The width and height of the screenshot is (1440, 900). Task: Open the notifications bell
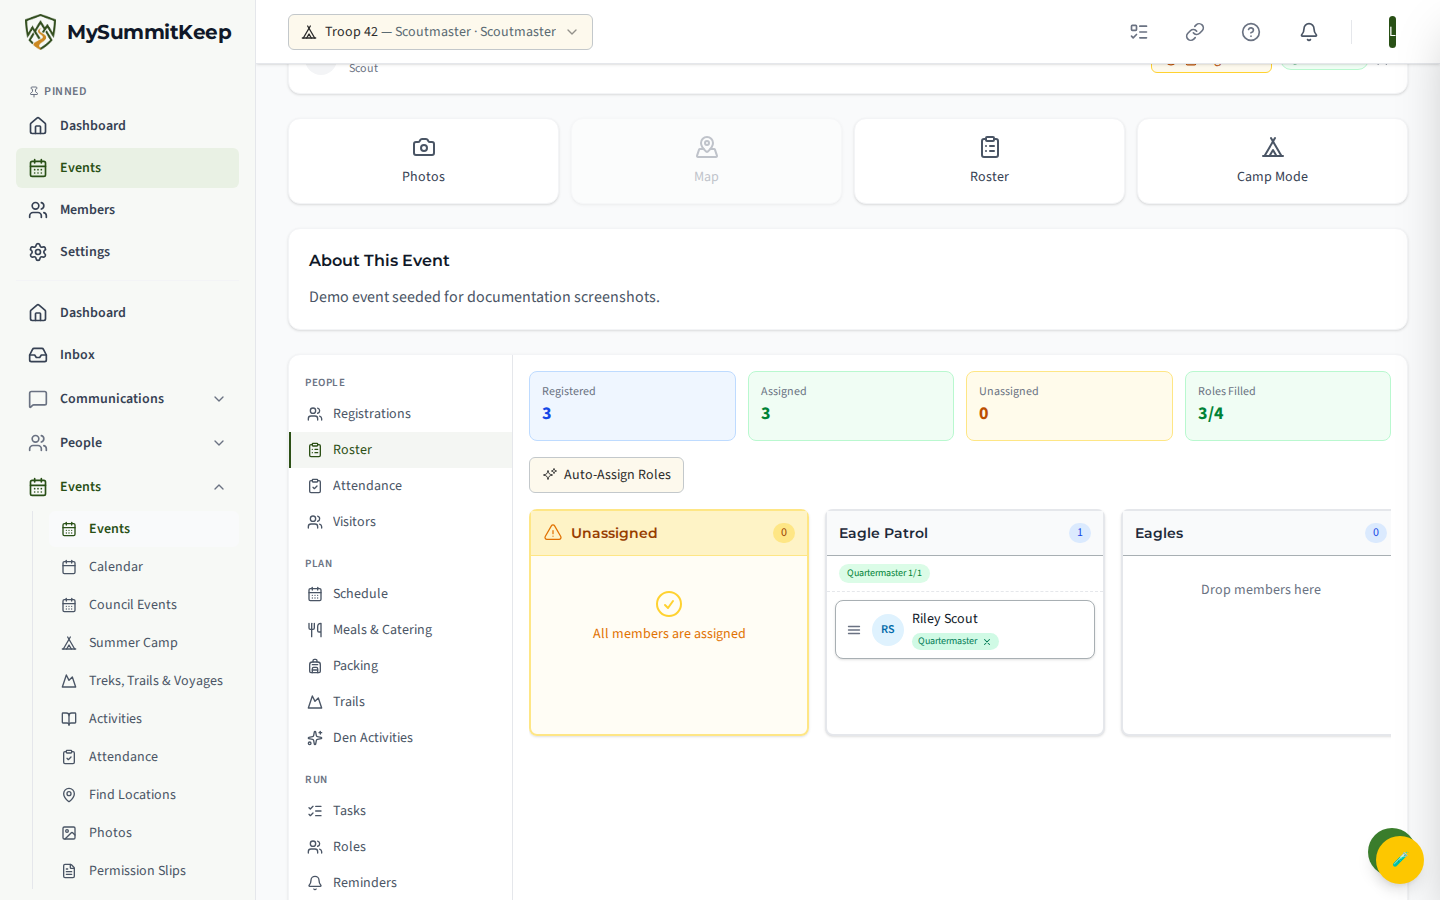[x=1309, y=32]
